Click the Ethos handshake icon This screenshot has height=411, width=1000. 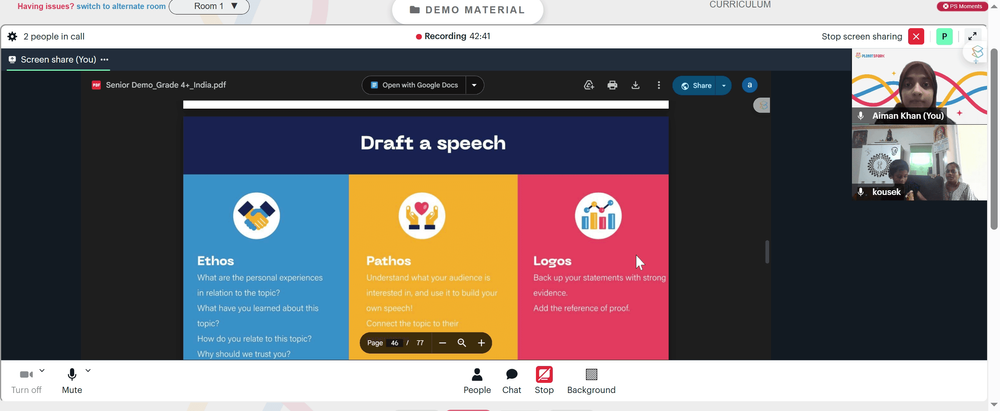click(256, 216)
